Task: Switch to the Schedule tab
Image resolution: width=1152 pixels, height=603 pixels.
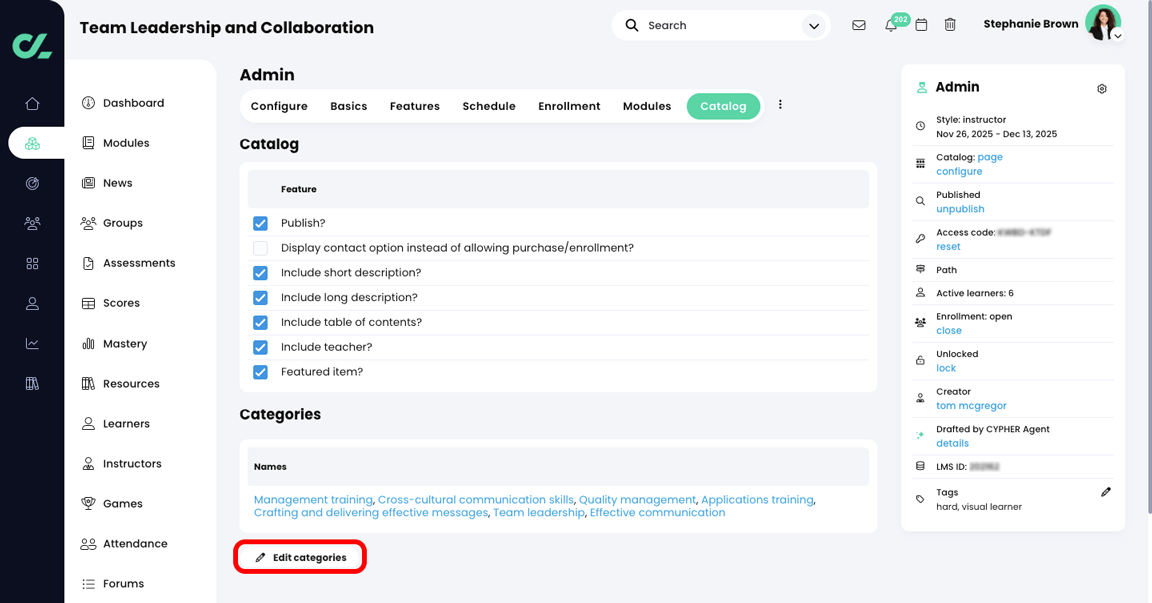Action: [x=489, y=105]
